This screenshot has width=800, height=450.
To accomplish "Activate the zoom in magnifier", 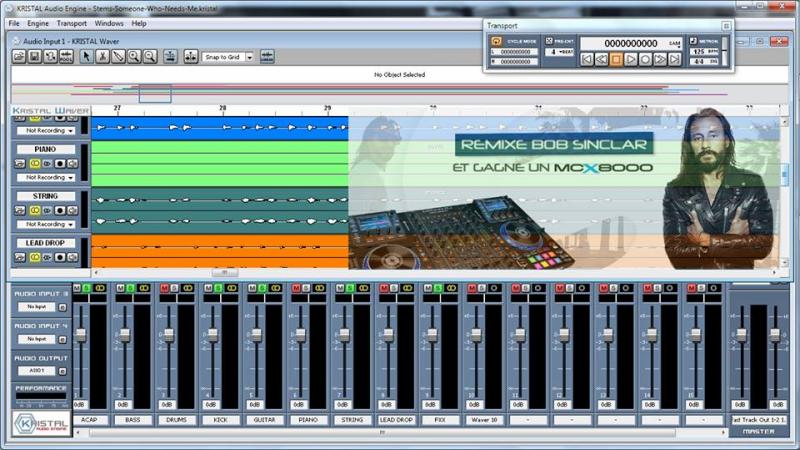I will tap(134, 57).
